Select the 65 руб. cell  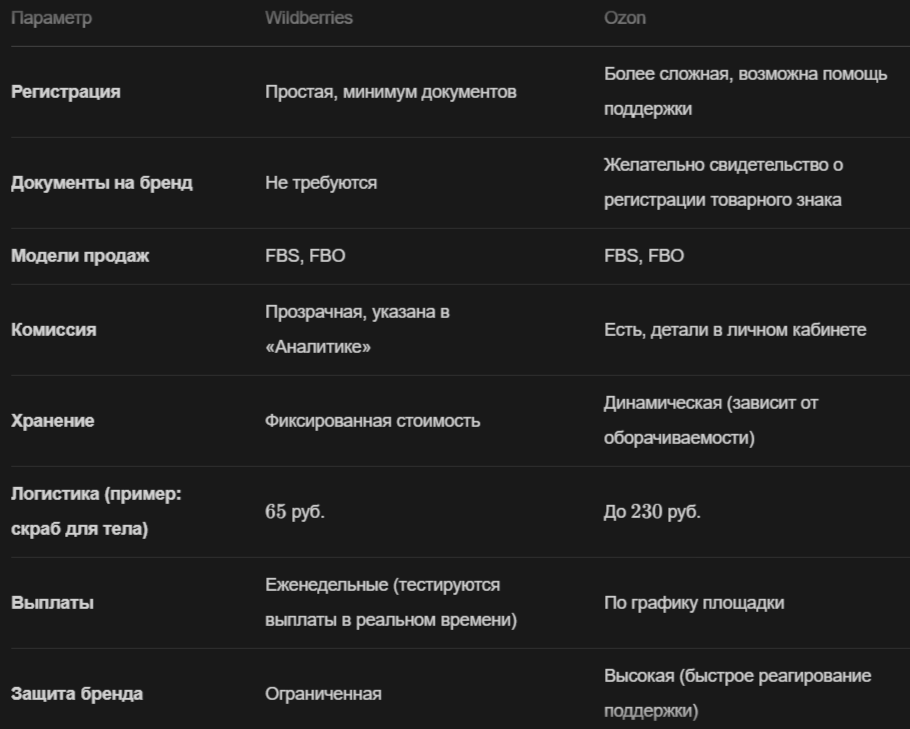(x=295, y=511)
